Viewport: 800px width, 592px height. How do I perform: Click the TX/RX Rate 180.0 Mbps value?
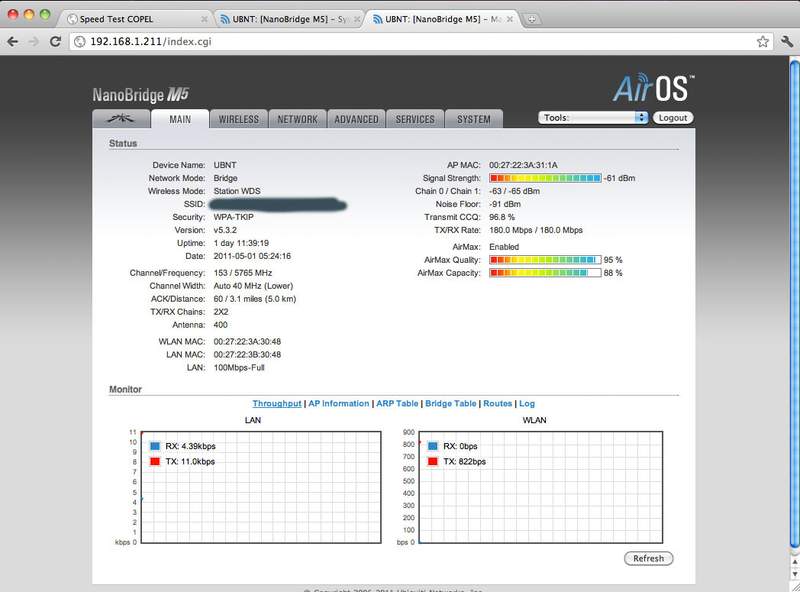click(536, 230)
